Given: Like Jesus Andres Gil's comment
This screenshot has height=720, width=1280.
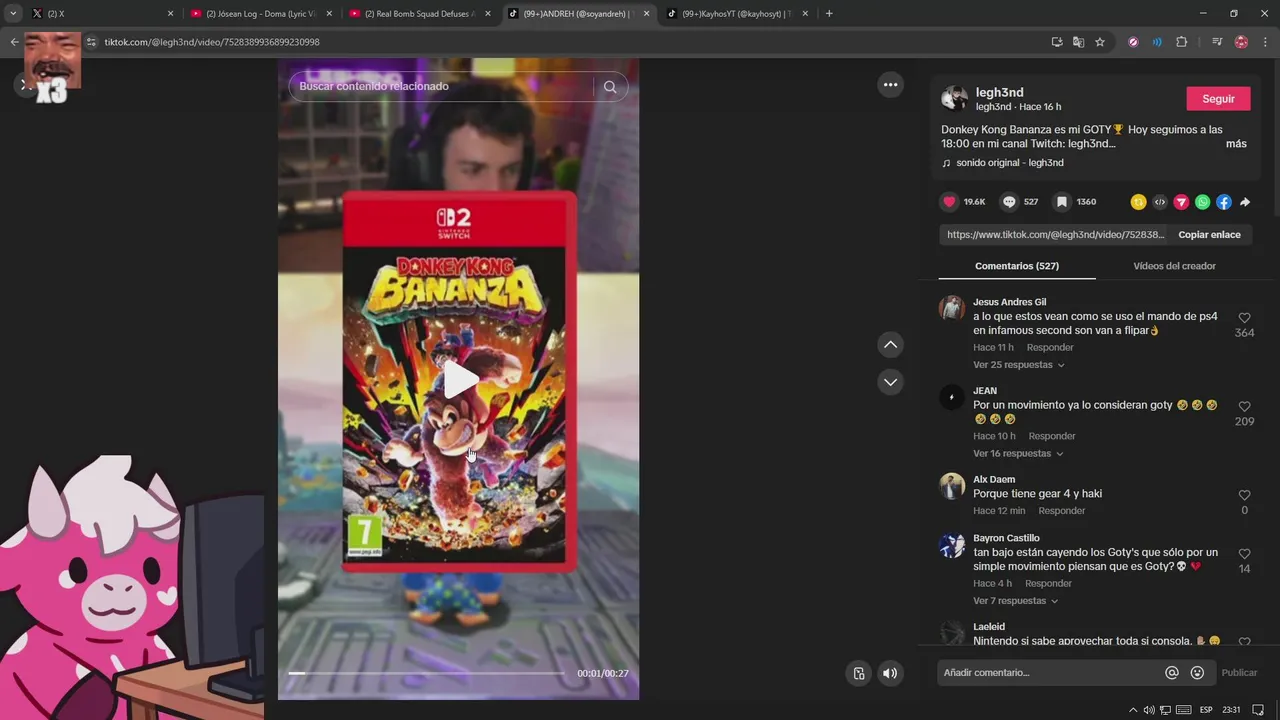Looking at the screenshot, I should (1244, 318).
